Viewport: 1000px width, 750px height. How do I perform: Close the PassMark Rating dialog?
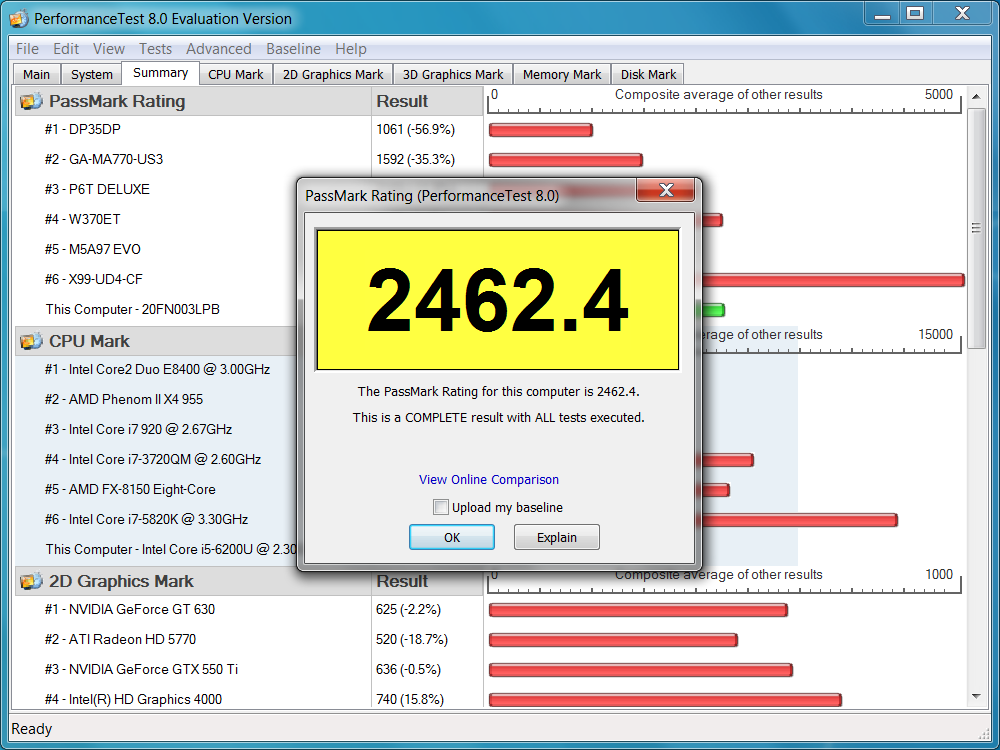tap(665, 190)
